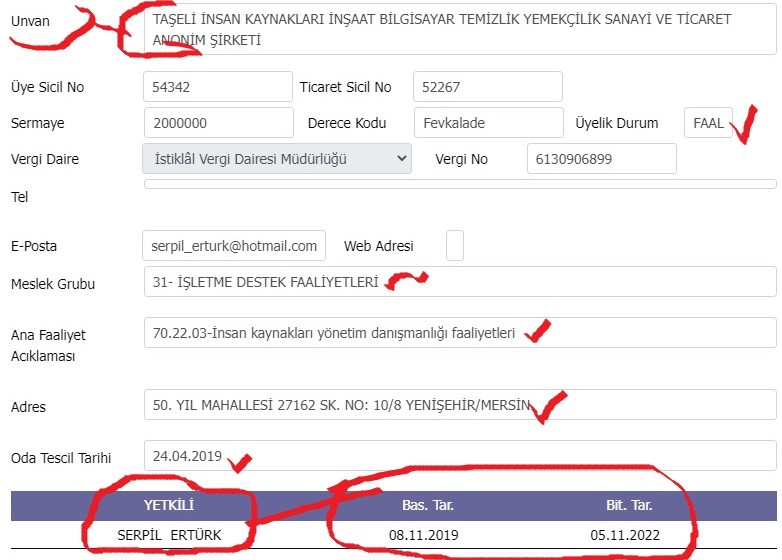Click the empty Web Adresi field
Viewport: 782px width, 560px height.
[455, 245]
